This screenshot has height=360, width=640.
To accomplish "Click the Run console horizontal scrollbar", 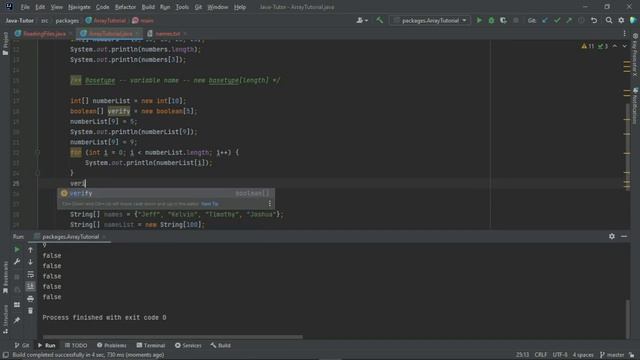I will pyautogui.click(x=173, y=337).
